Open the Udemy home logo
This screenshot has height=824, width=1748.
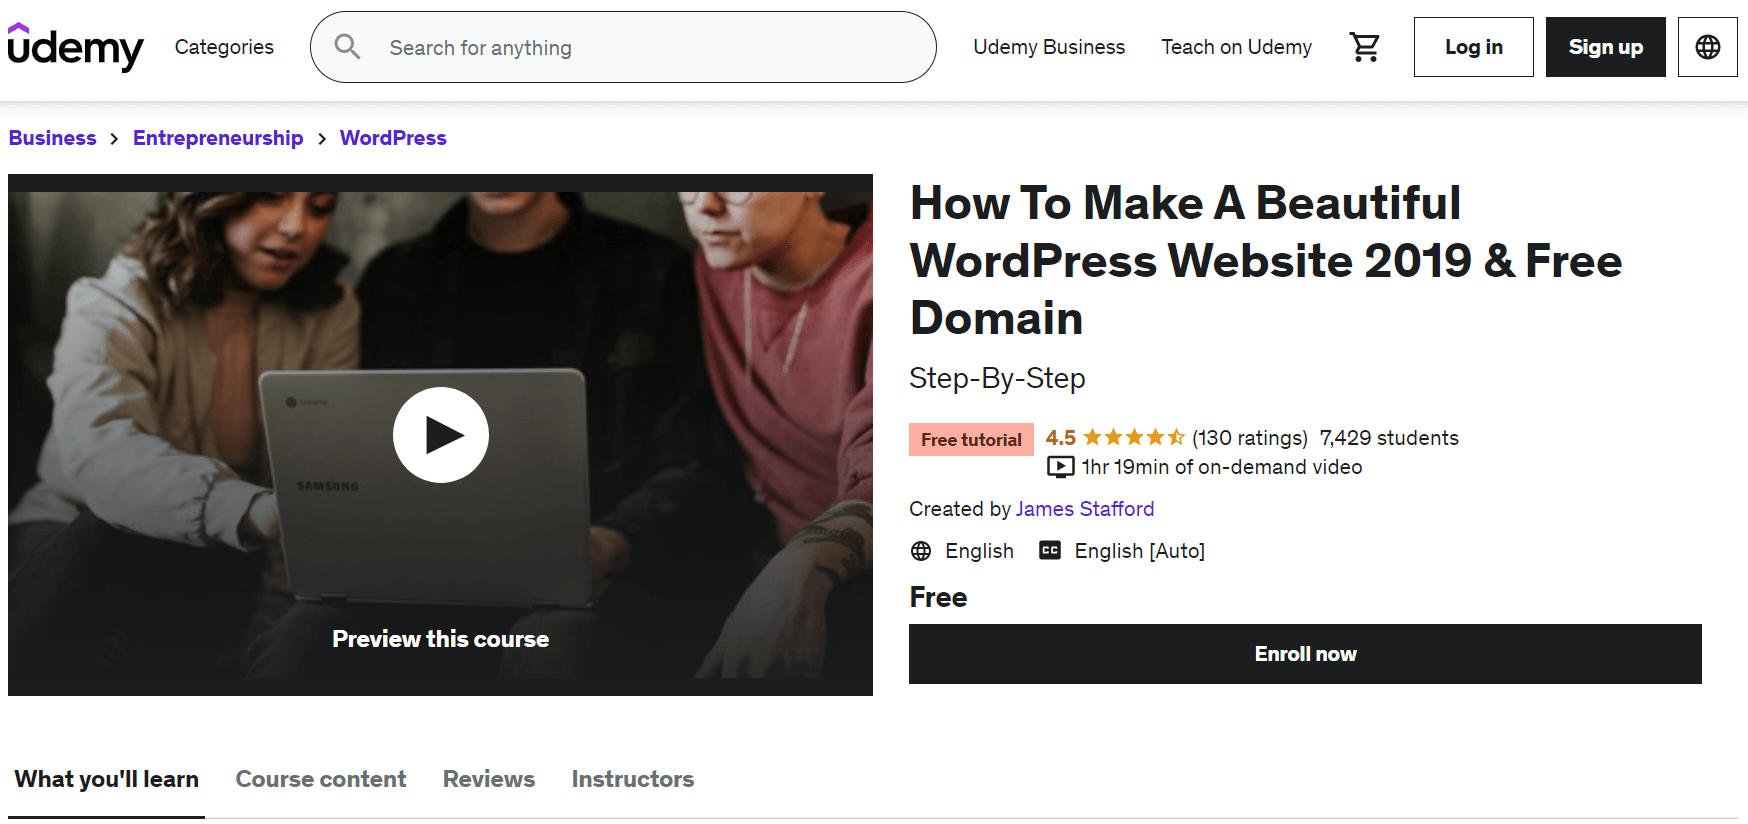[75, 47]
